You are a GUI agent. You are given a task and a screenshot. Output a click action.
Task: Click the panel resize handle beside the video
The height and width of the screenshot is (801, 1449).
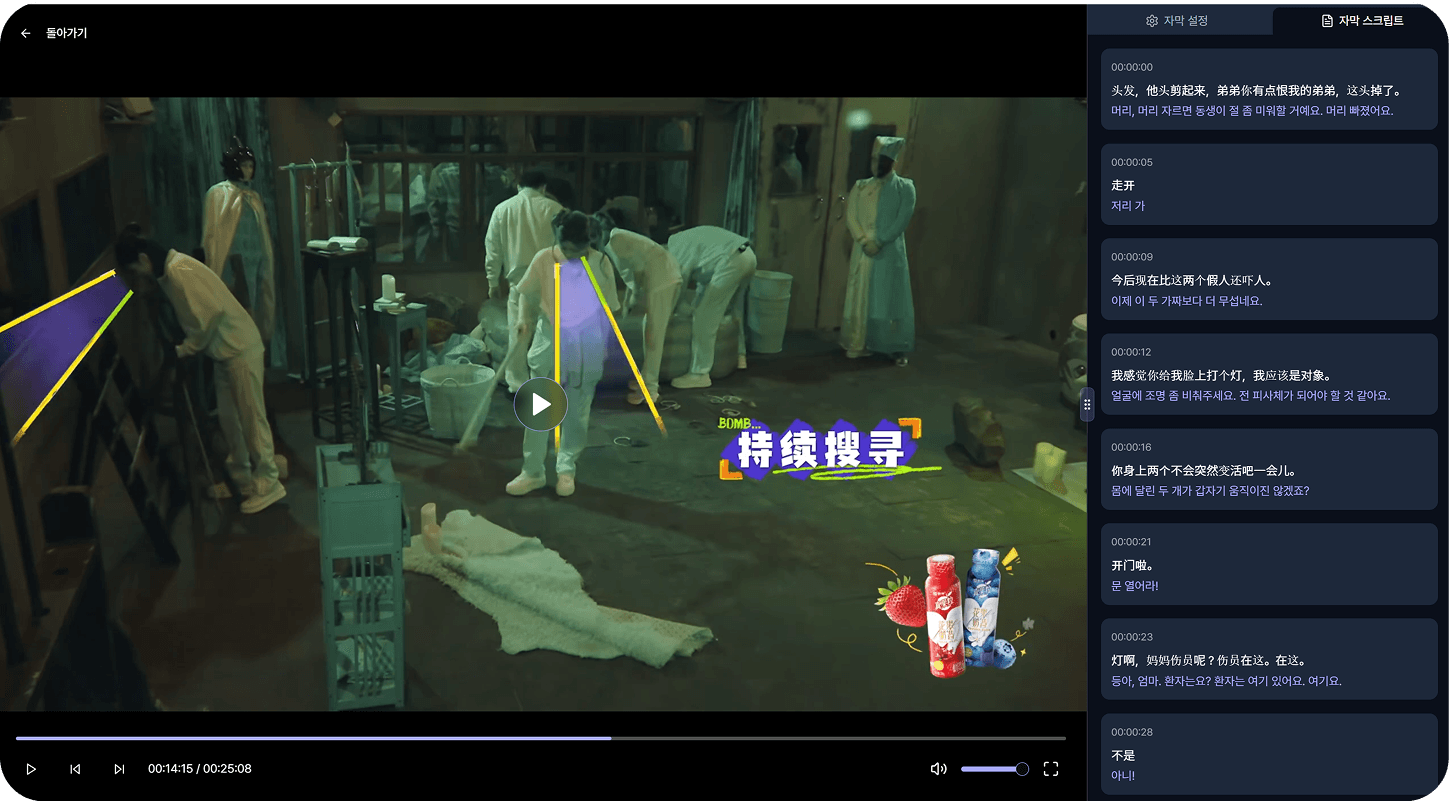click(x=1087, y=405)
